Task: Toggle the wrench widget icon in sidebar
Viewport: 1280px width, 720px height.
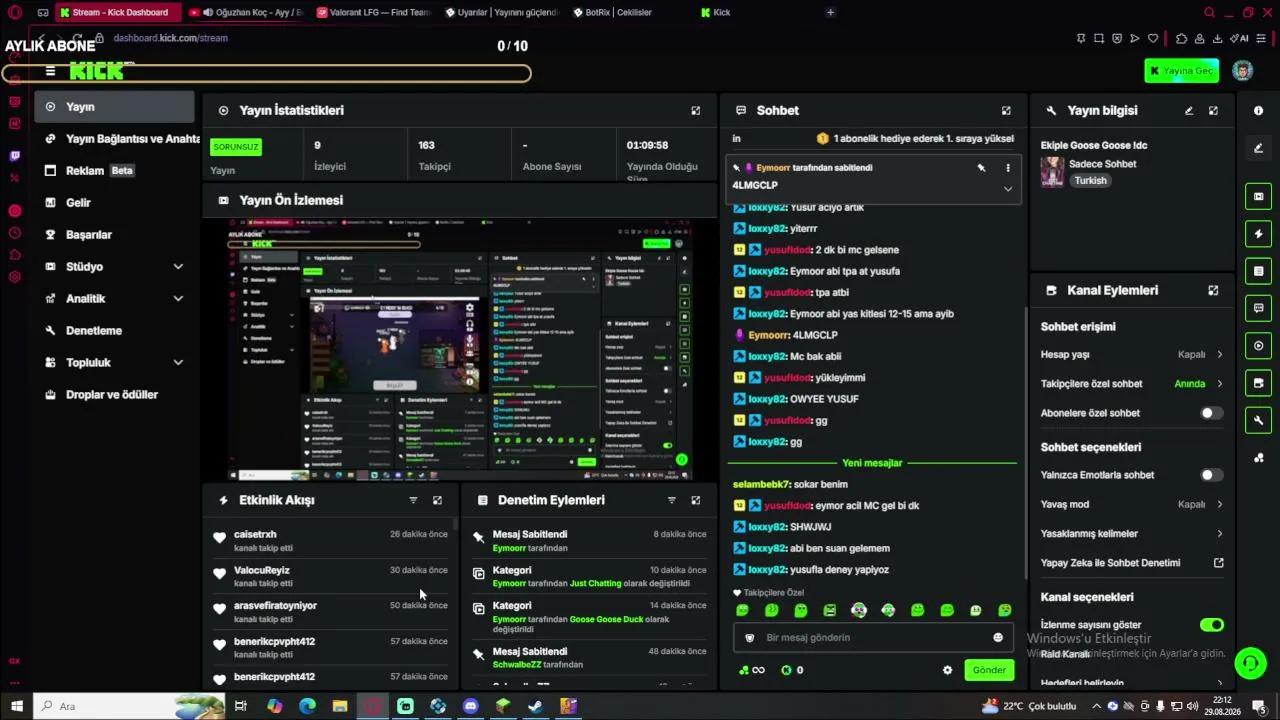Action: (x=1258, y=420)
